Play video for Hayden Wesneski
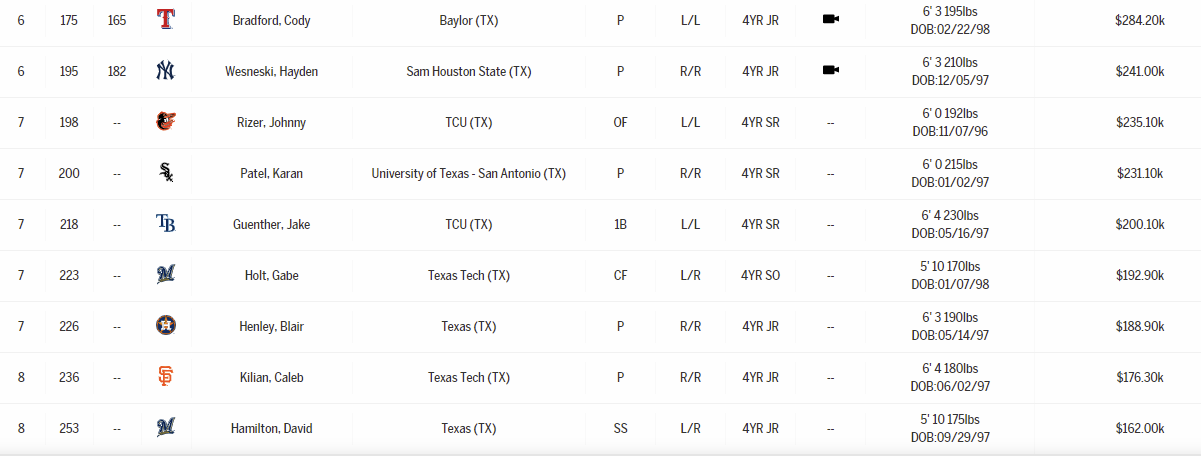The image size is (1201, 456). pos(830,71)
